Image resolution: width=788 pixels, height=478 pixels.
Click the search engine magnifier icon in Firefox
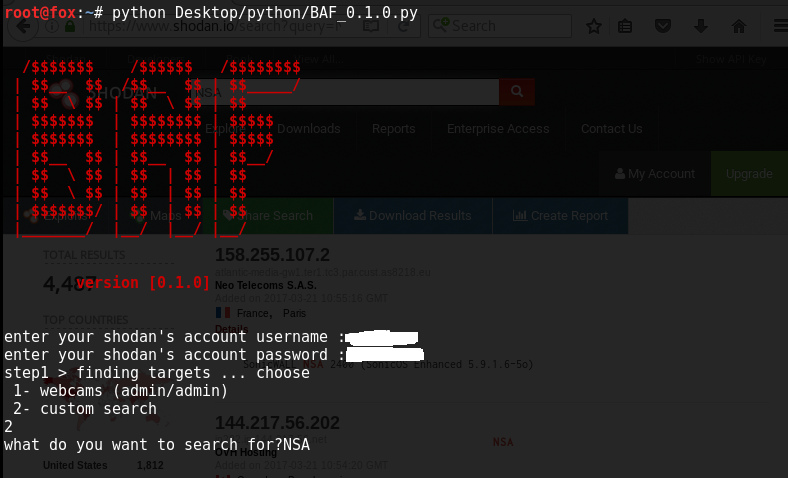[x=441, y=25]
